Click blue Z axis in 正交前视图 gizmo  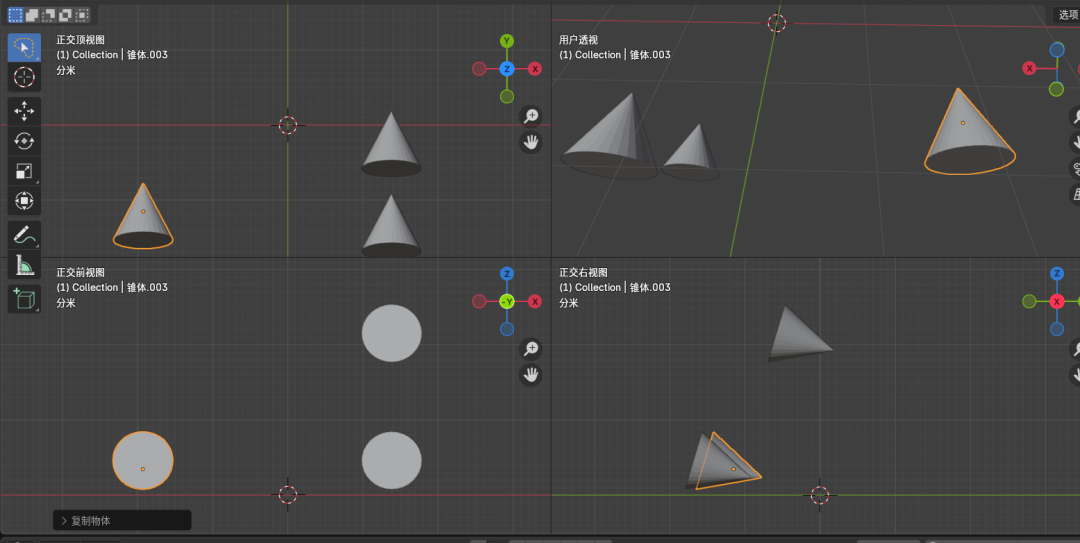[507, 274]
